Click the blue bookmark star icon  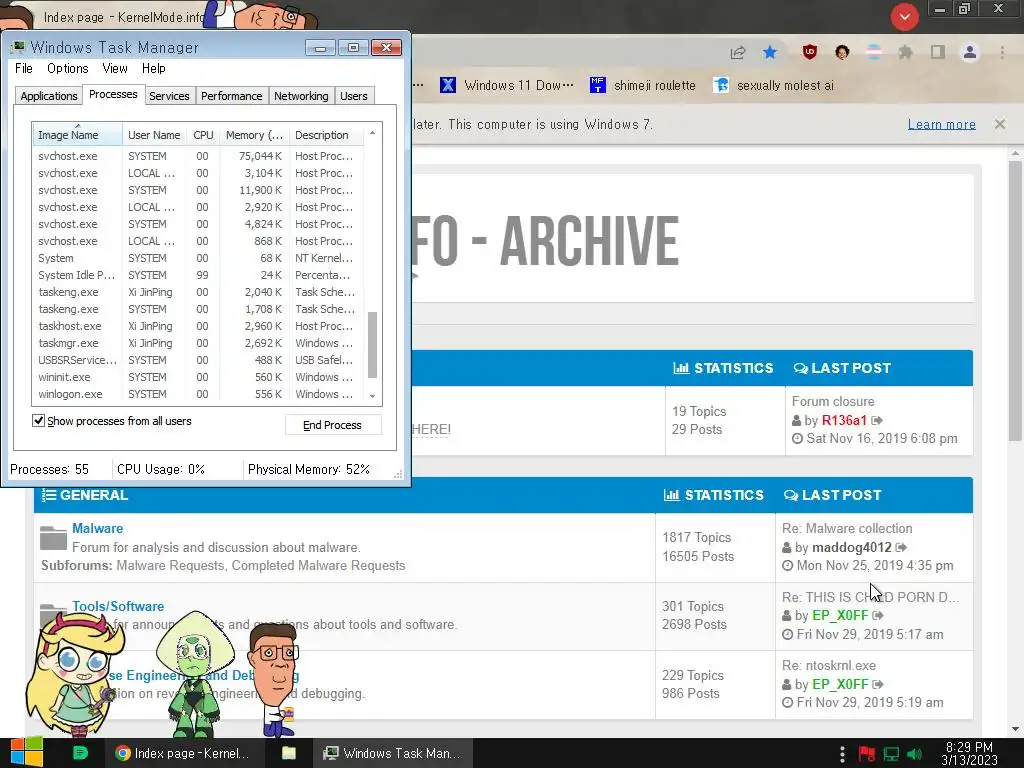pyautogui.click(x=770, y=52)
